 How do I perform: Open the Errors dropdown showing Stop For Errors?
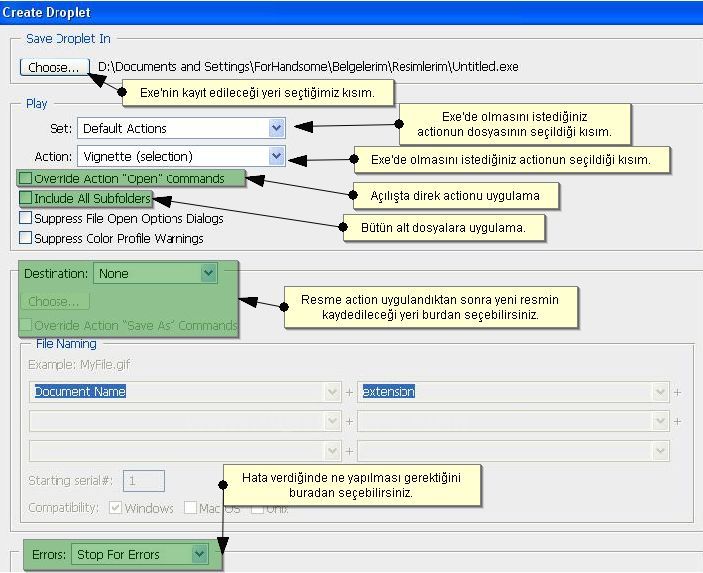(x=140, y=555)
